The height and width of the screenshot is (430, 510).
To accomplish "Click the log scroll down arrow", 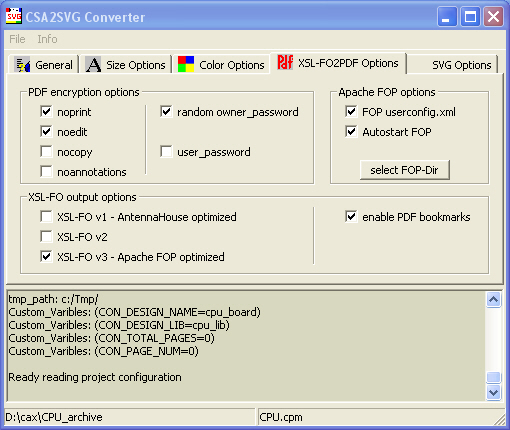I will point(493,392).
